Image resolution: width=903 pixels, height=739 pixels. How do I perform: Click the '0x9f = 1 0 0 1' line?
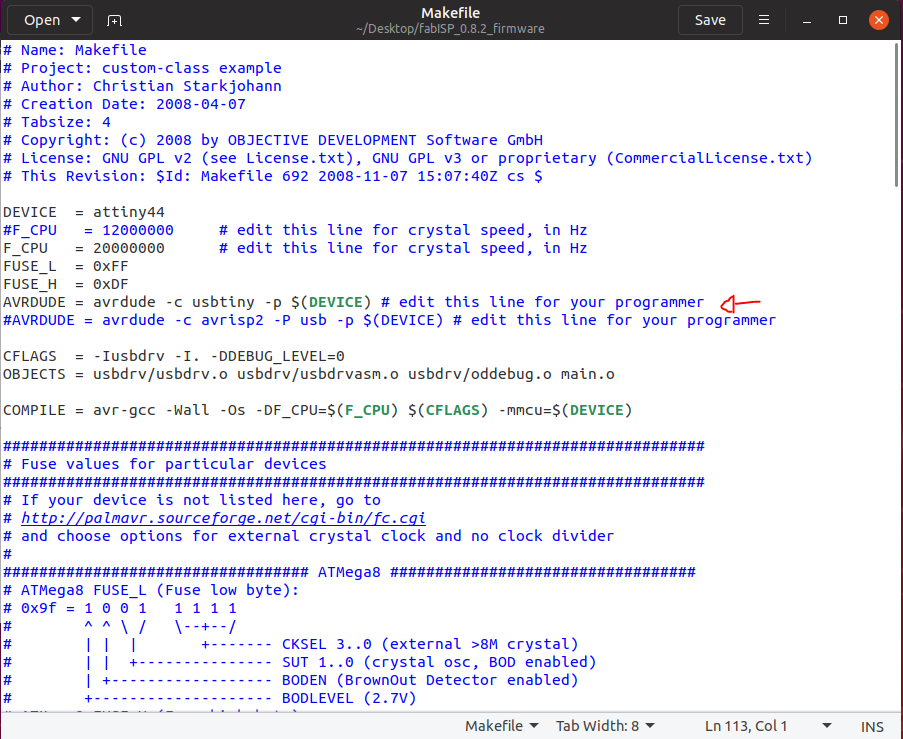pos(120,608)
